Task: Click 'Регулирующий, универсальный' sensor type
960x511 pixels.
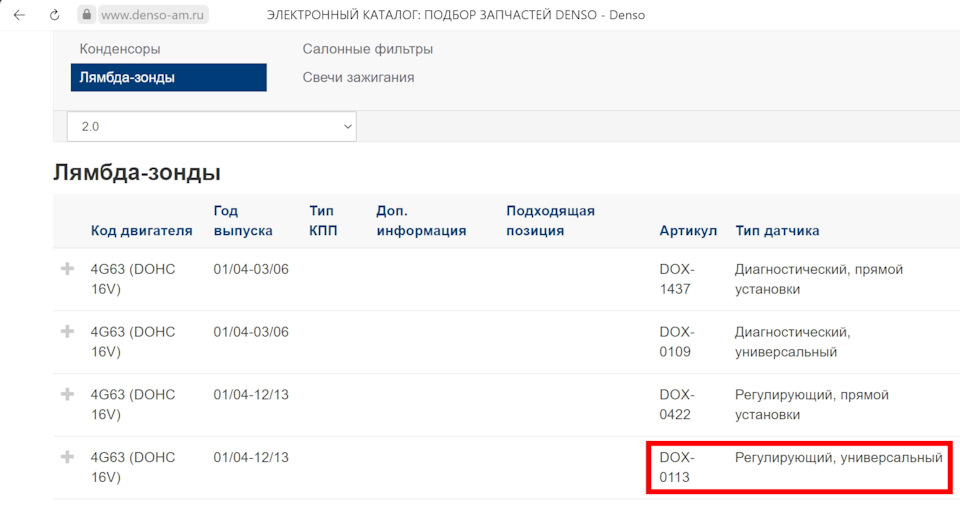Action: pos(839,457)
